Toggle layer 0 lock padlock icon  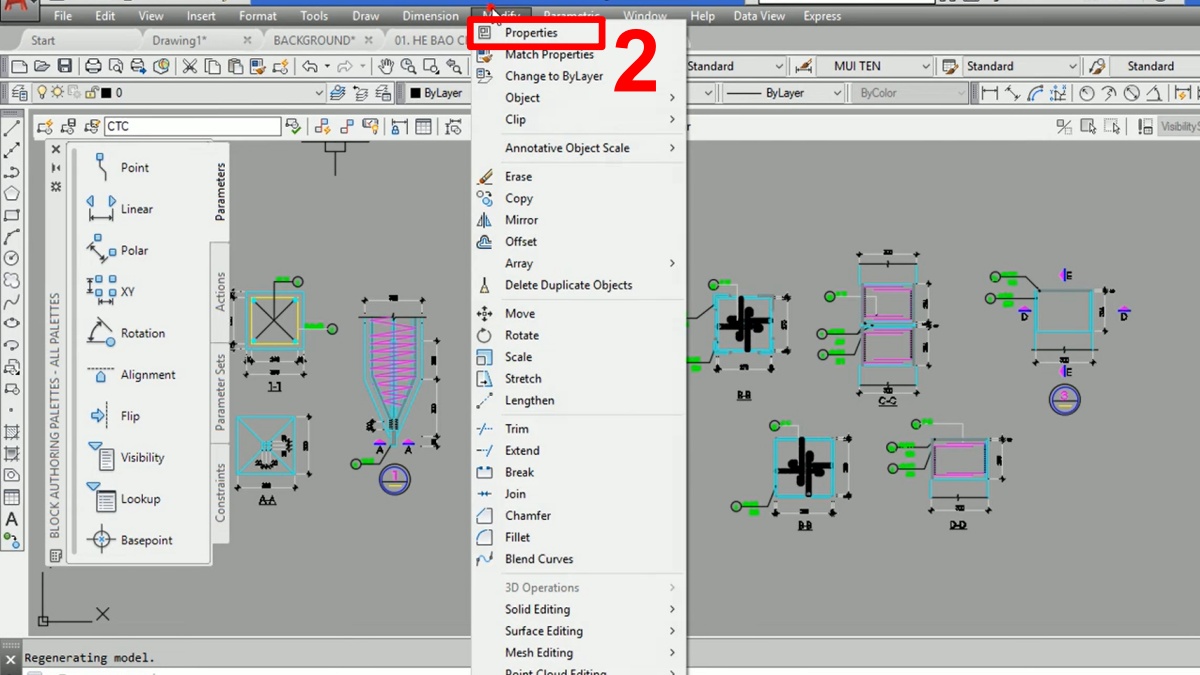(x=89, y=93)
